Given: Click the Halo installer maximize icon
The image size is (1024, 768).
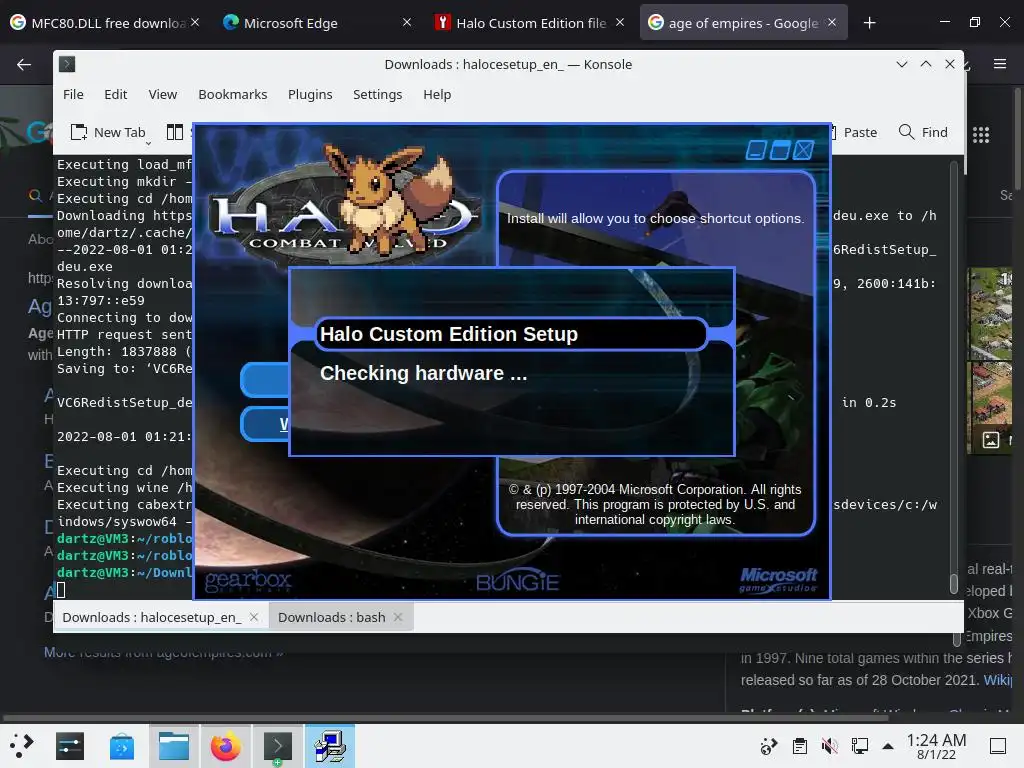Looking at the screenshot, I should coord(779,150).
